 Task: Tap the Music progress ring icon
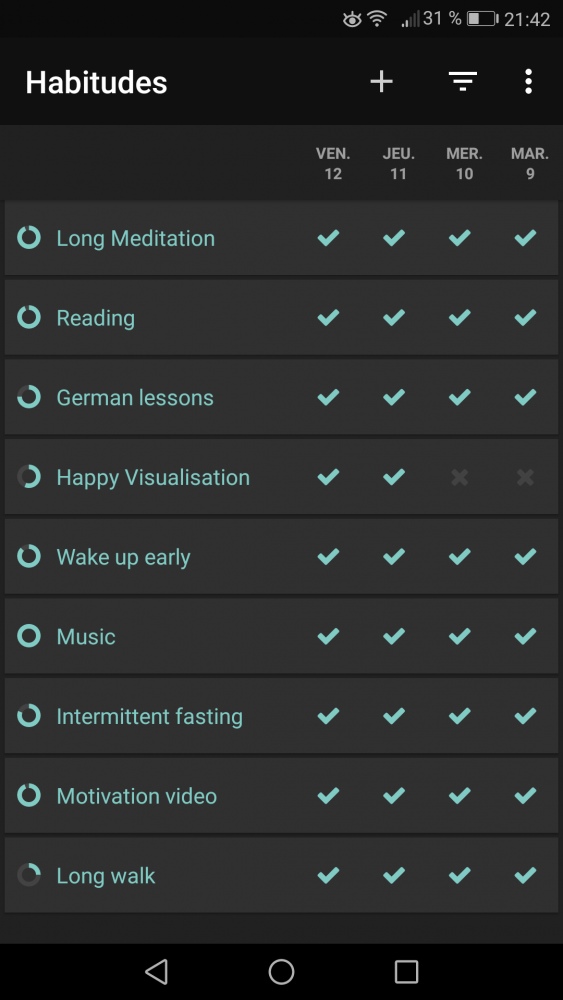29,636
